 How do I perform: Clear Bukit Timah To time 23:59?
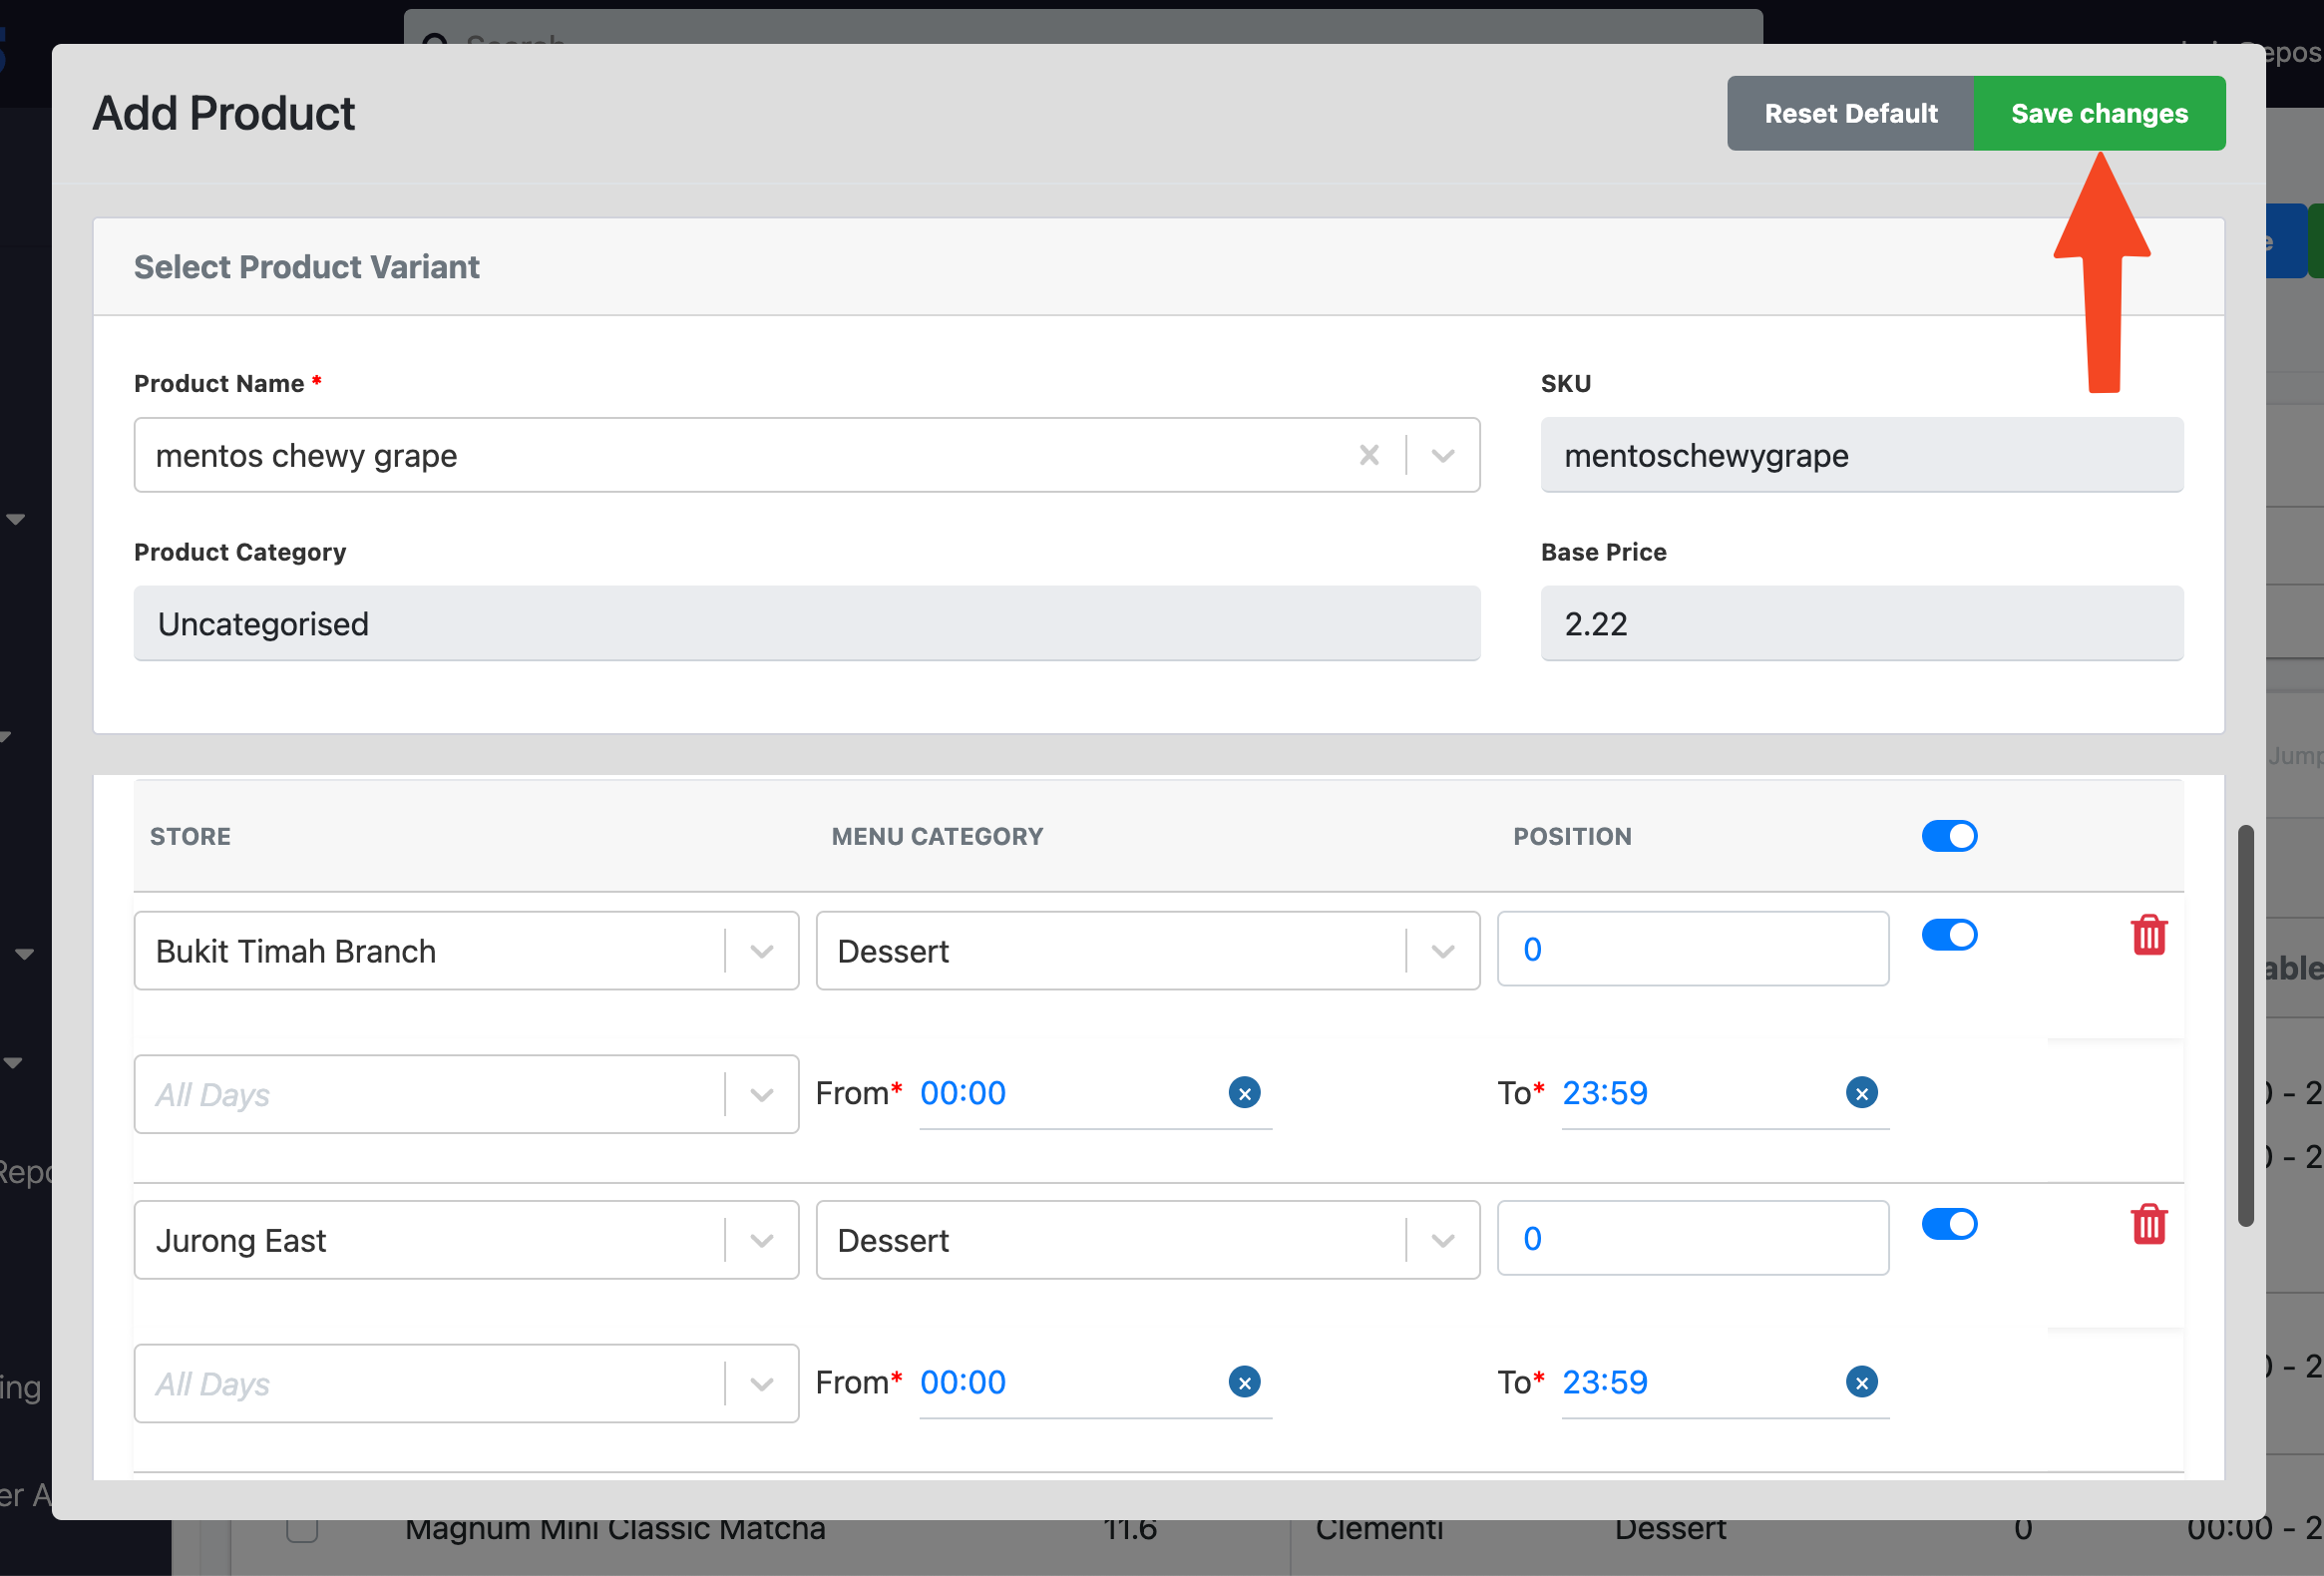(x=1861, y=1093)
